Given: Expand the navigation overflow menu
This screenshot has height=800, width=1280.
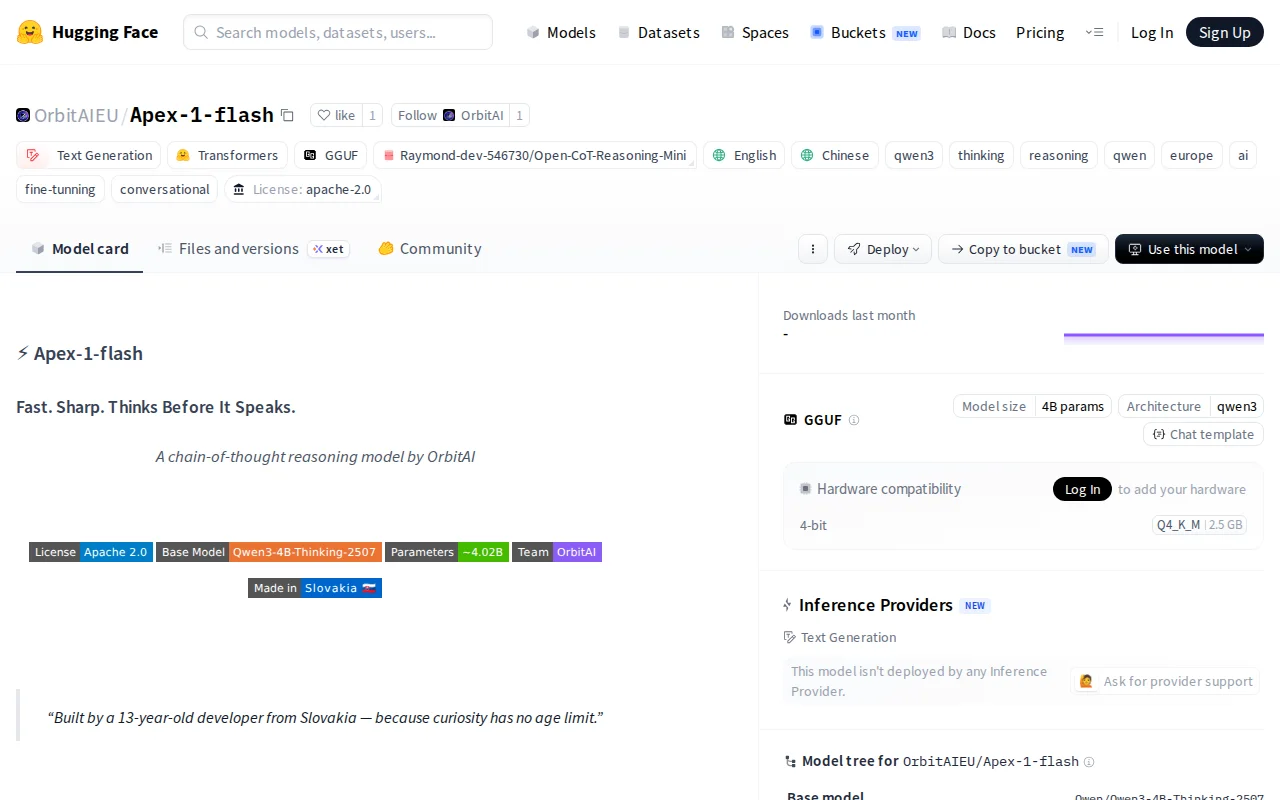Looking at the screenshot, I should coord(1094,32).
